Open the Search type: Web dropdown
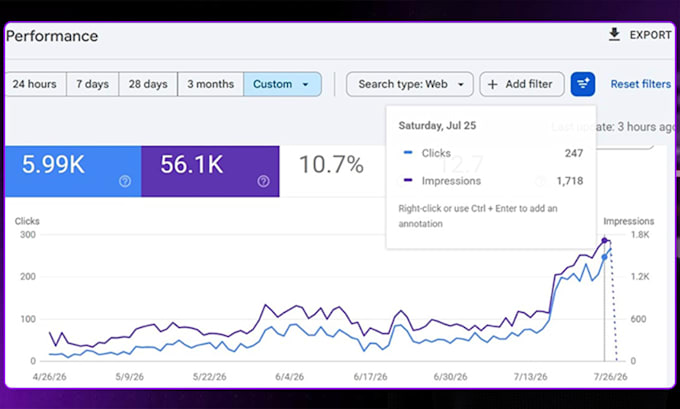This screenshot has height=409, width=680. (x=410, y=84)
